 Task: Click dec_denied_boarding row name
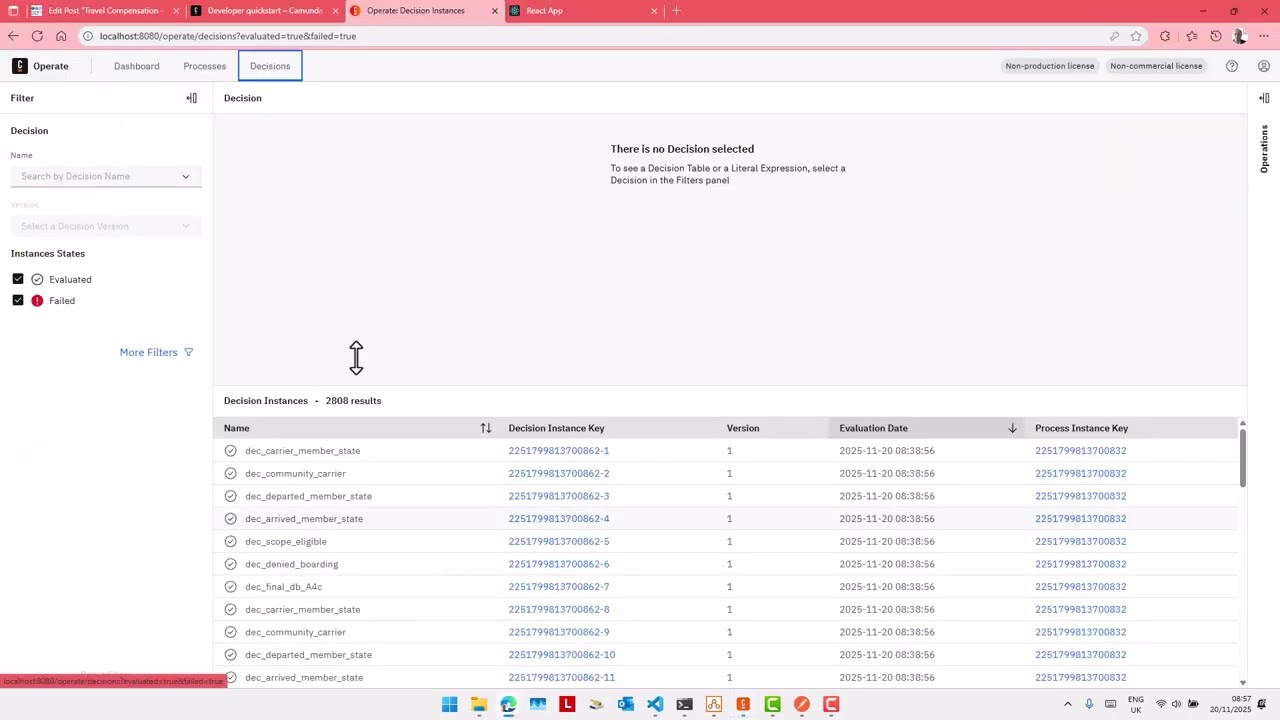click(292, 564)
